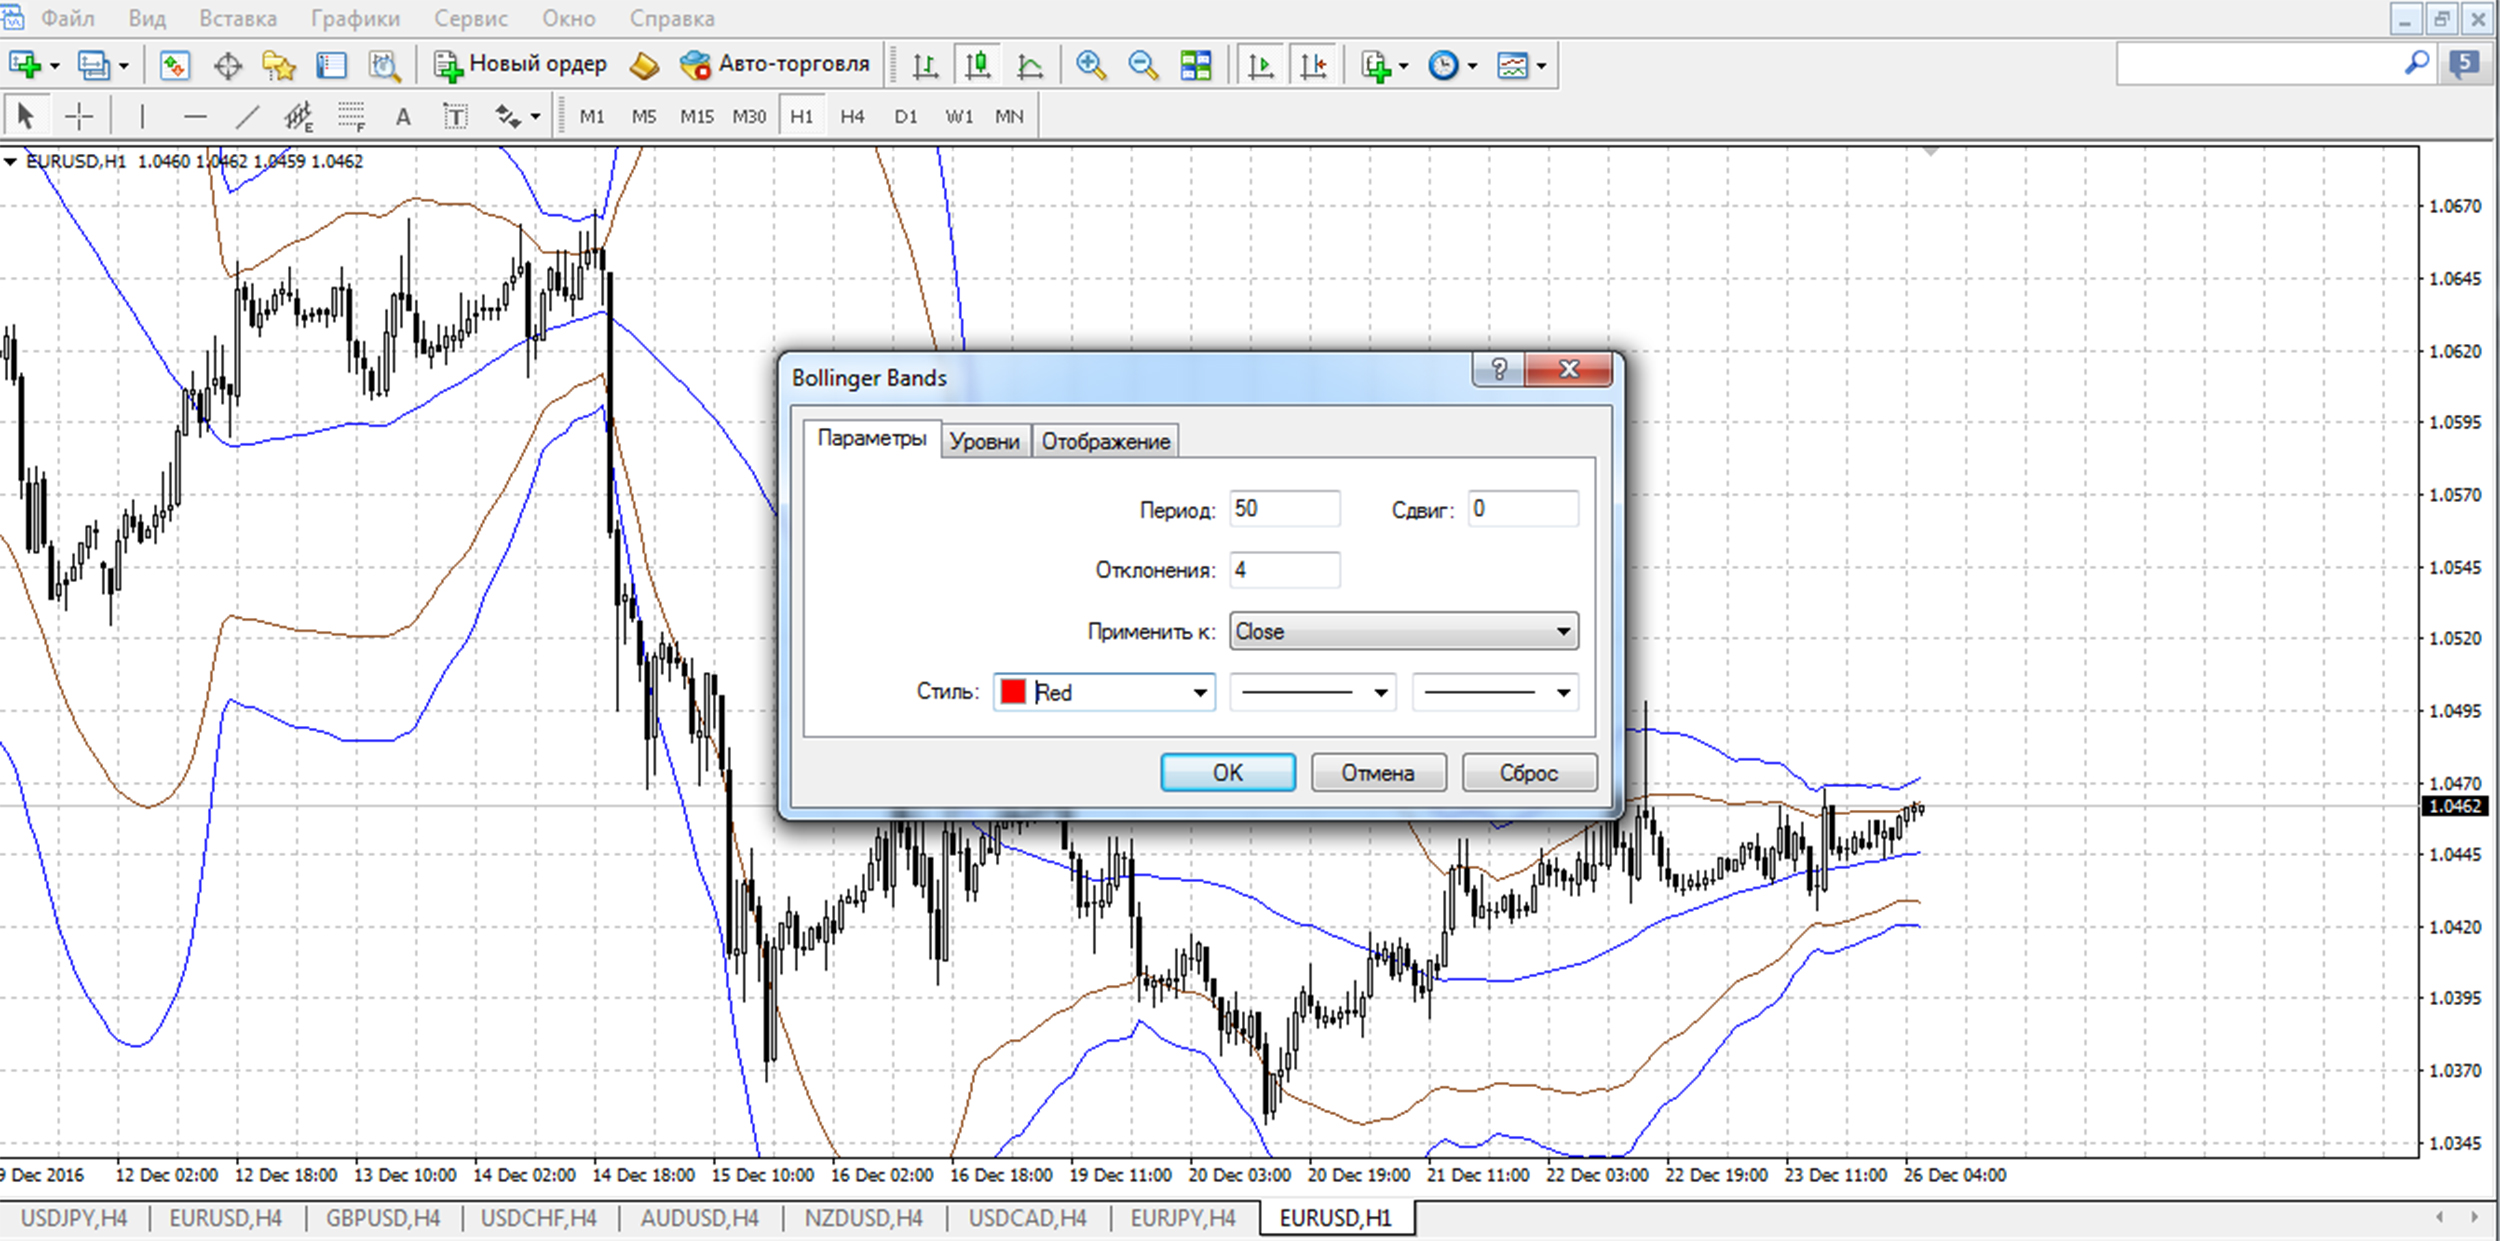Screen dimensions: 2500x1241
Task: Select the H1 timeframe button
Action: (x=802, y=117)
